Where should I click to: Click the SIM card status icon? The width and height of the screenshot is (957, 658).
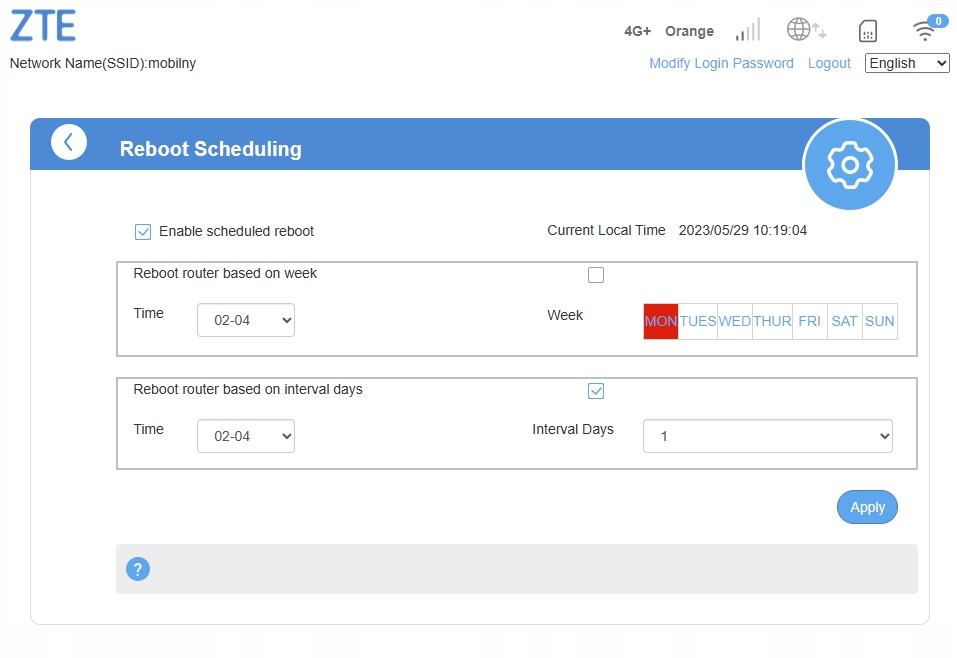867,31
